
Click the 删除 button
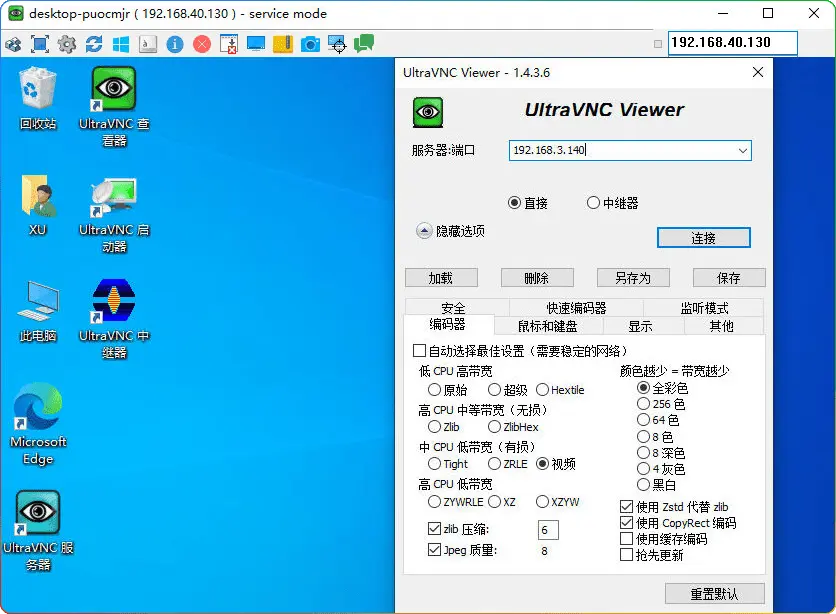click(x=537, y=278)
